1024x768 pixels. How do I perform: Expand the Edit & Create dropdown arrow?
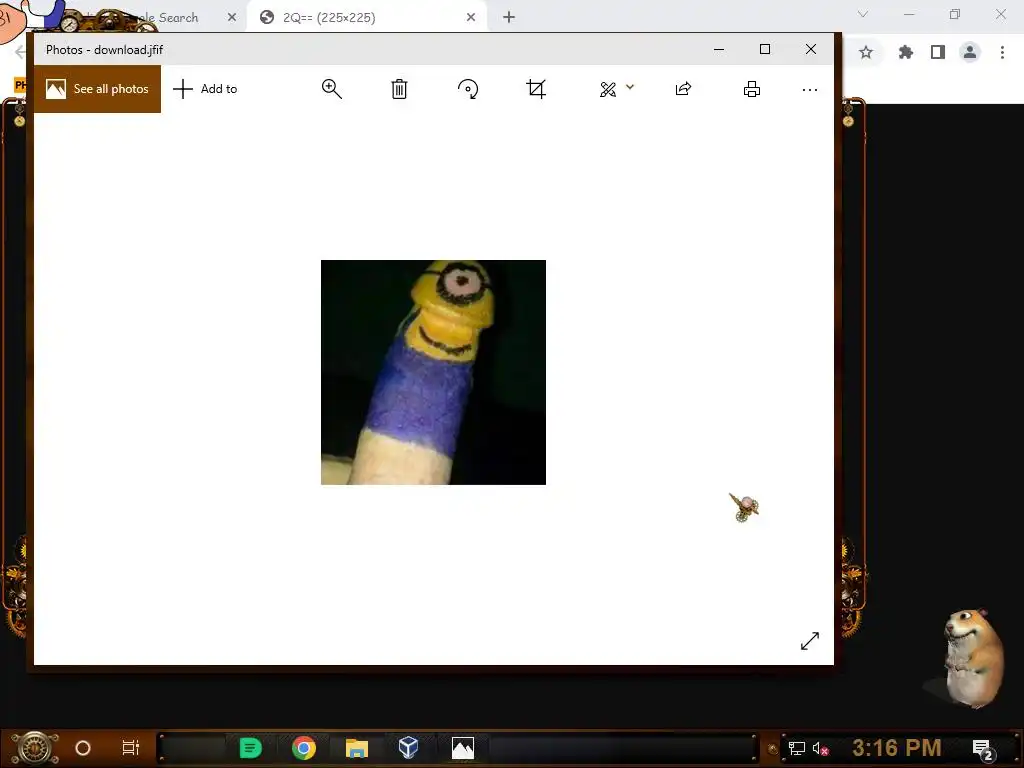click(x=630, y=87)
